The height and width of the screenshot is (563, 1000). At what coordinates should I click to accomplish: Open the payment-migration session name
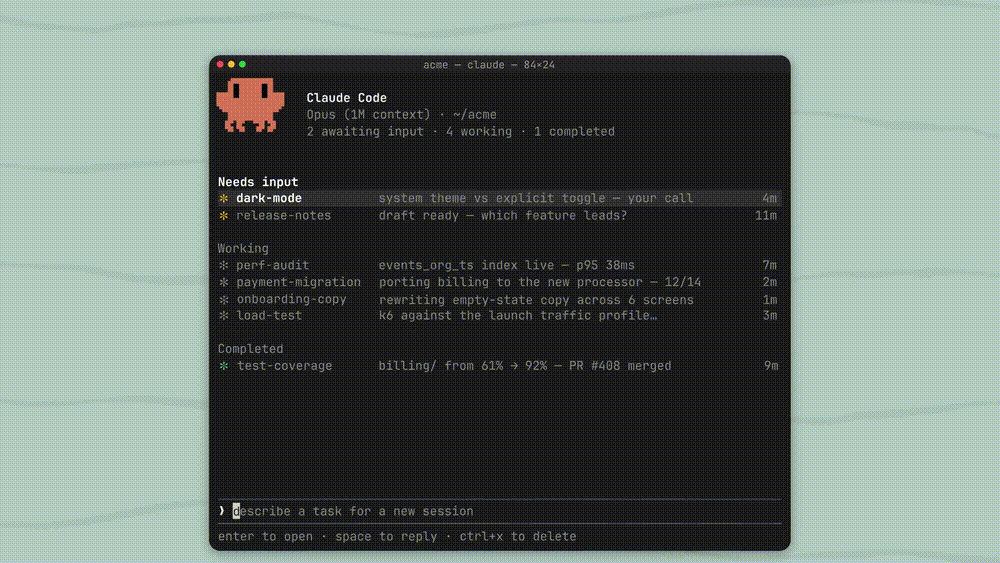tap(298, 282)
